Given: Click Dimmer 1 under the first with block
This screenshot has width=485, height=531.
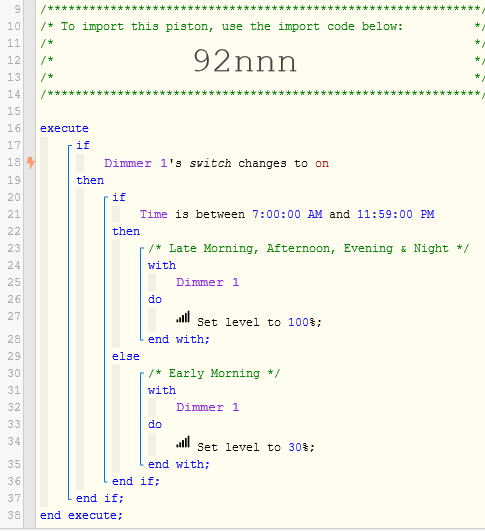Looking at the screenshot, I should 208,282.
